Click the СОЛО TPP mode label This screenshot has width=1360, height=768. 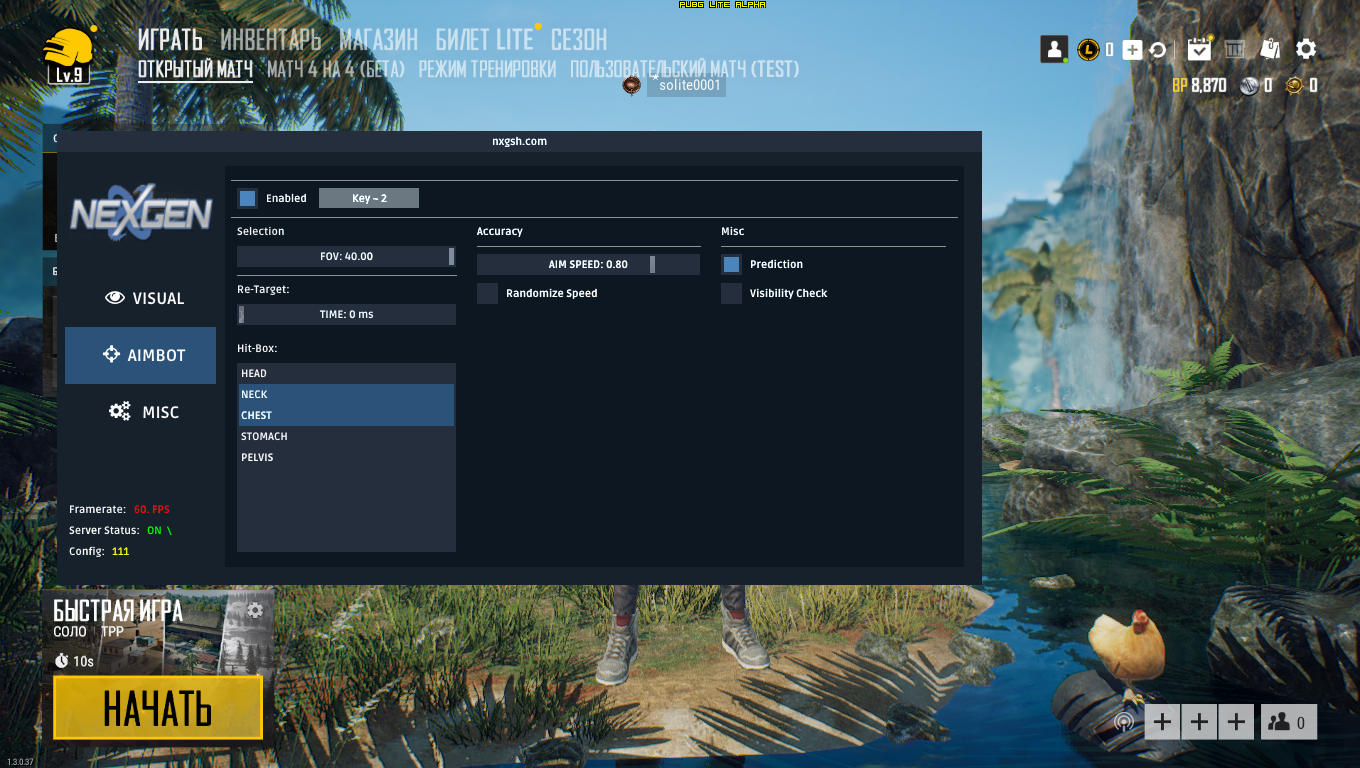pos(88,632)
